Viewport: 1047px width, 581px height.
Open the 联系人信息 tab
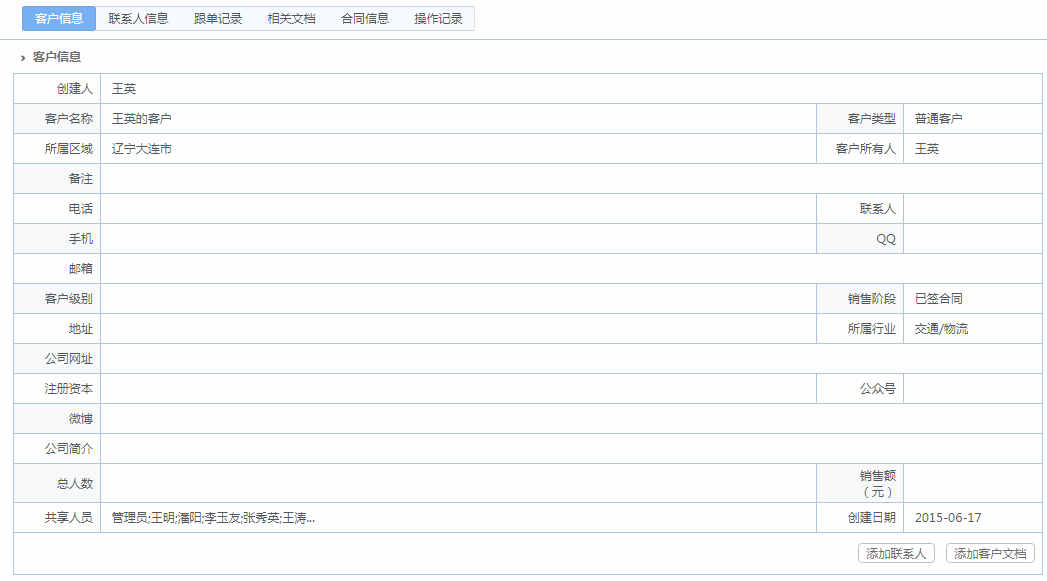pyautogui.click(x=138, y=19)
